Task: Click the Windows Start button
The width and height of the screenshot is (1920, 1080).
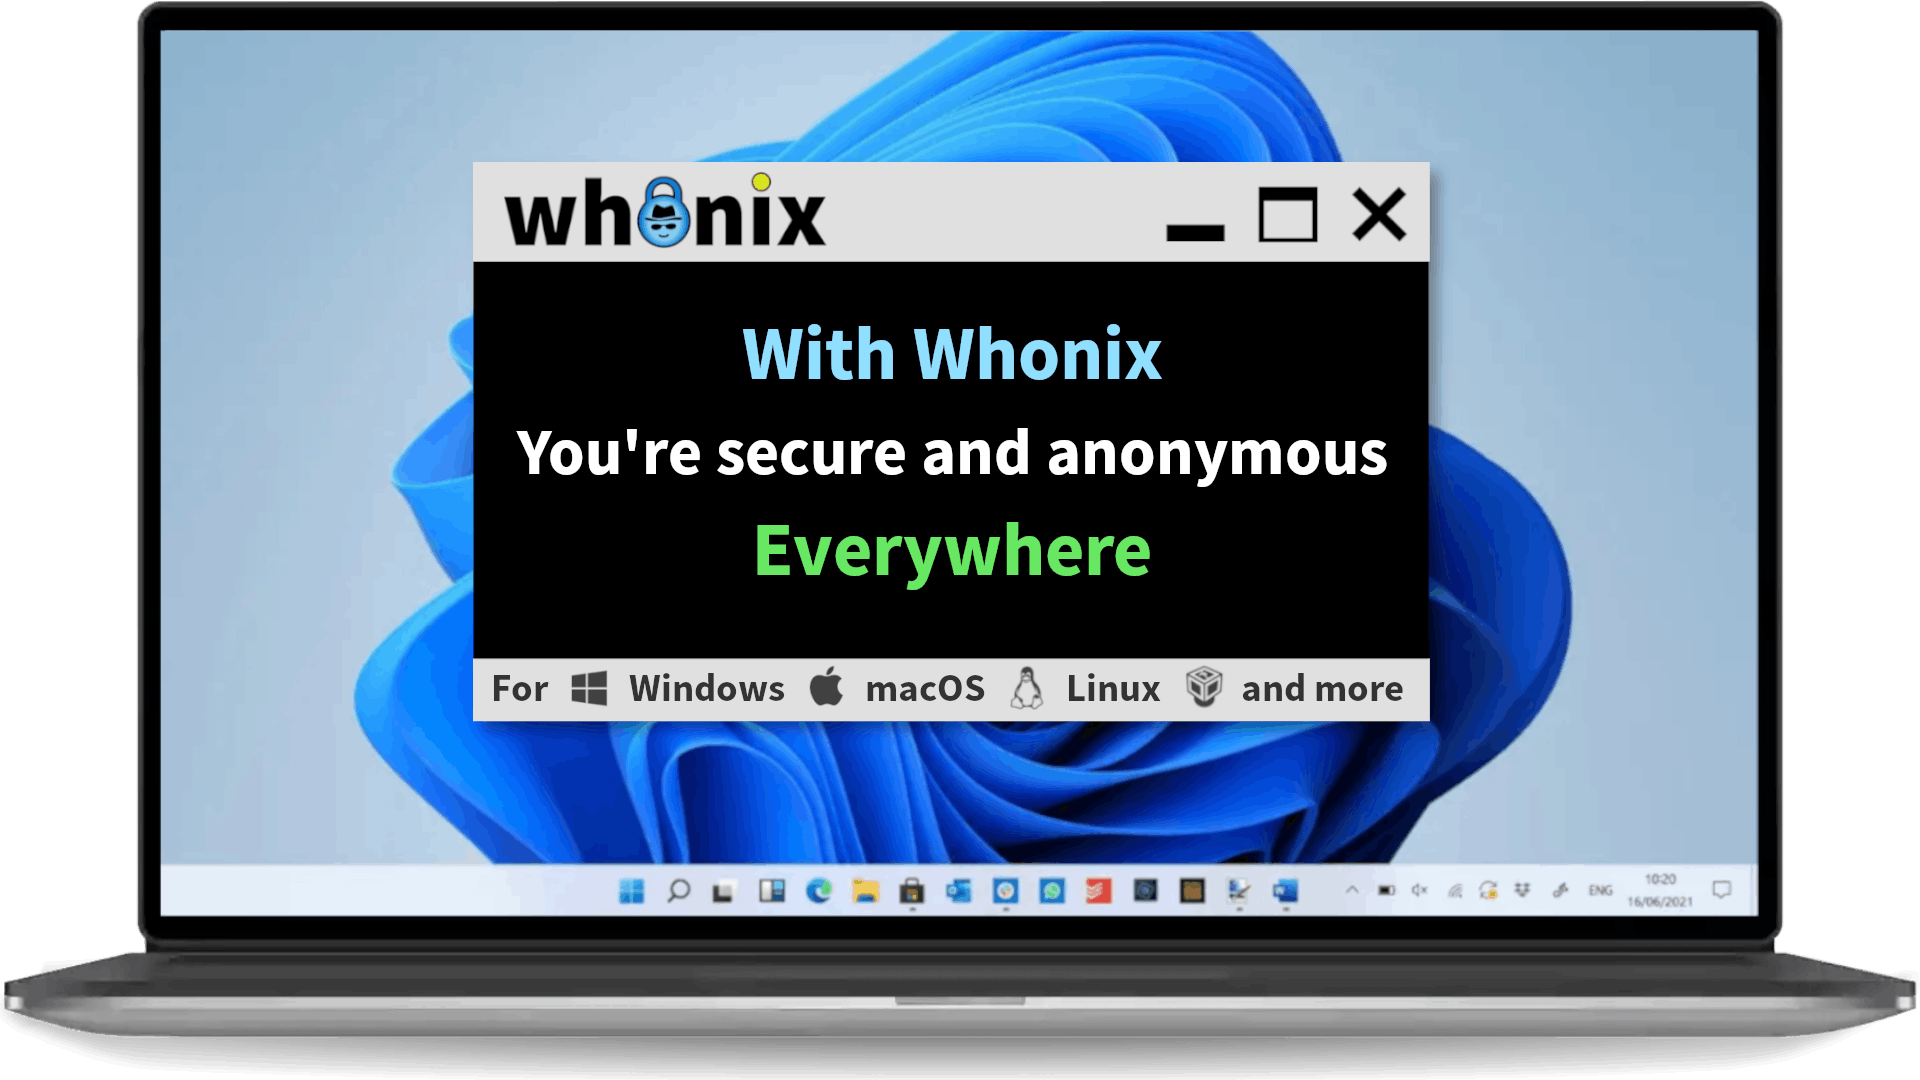Action: tap(632, 891)
